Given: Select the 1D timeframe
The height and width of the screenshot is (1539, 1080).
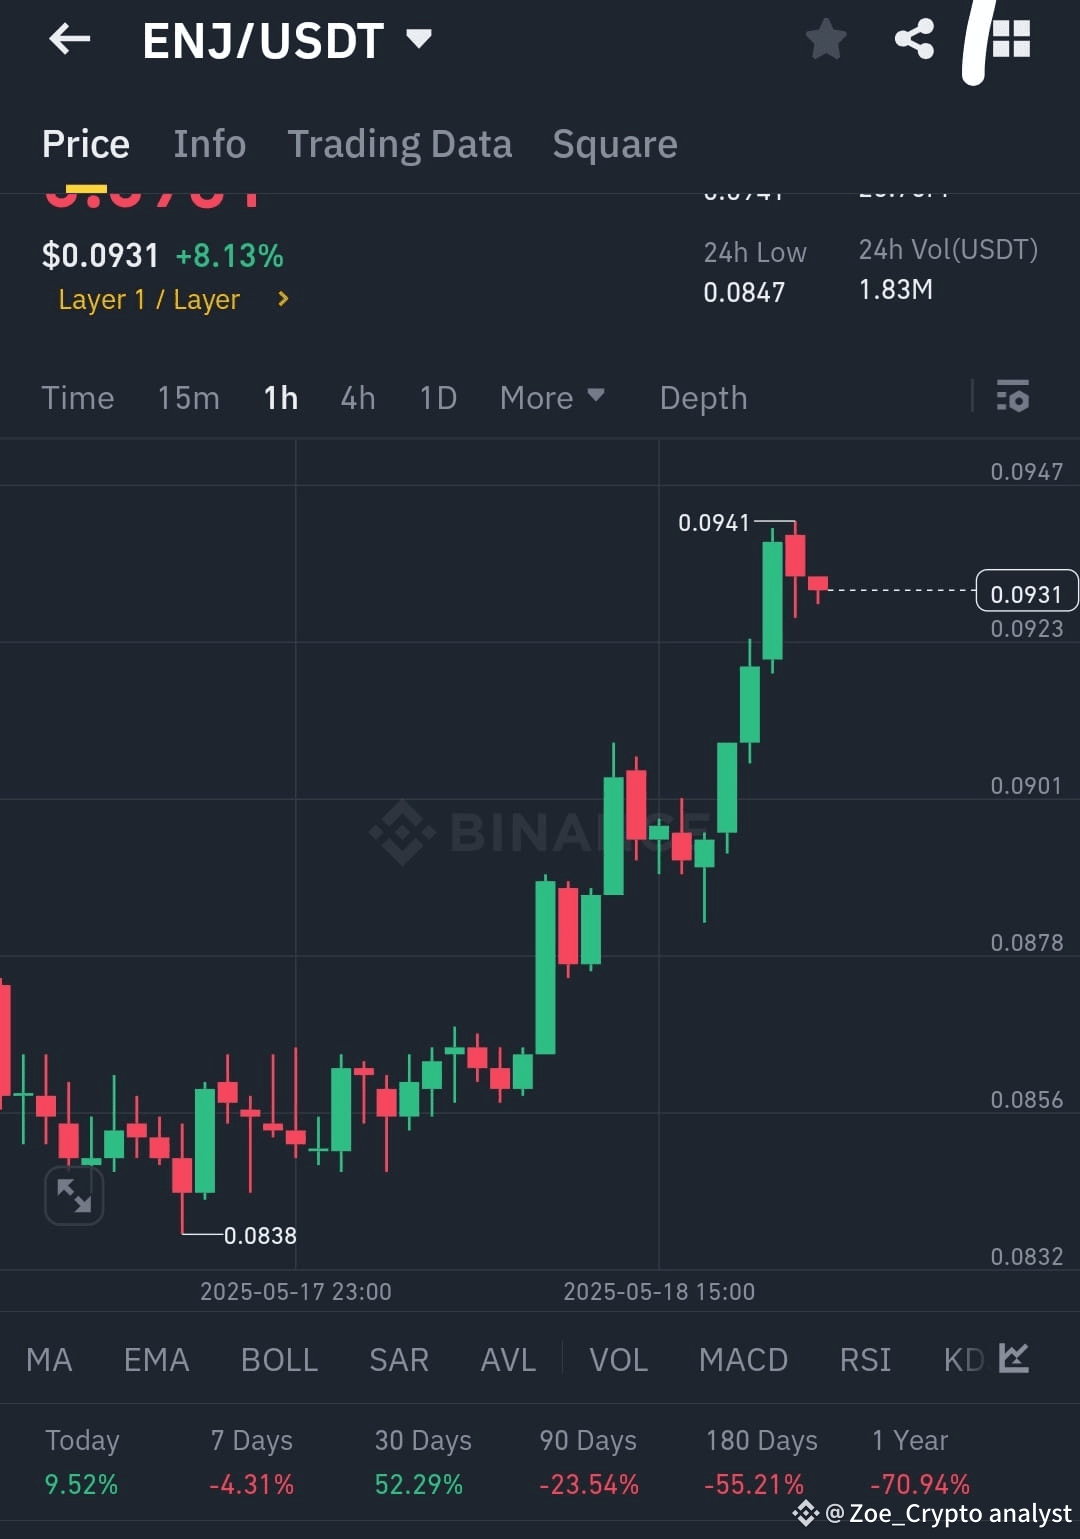Looking at the screenshot, I should (x=437, y=397).
